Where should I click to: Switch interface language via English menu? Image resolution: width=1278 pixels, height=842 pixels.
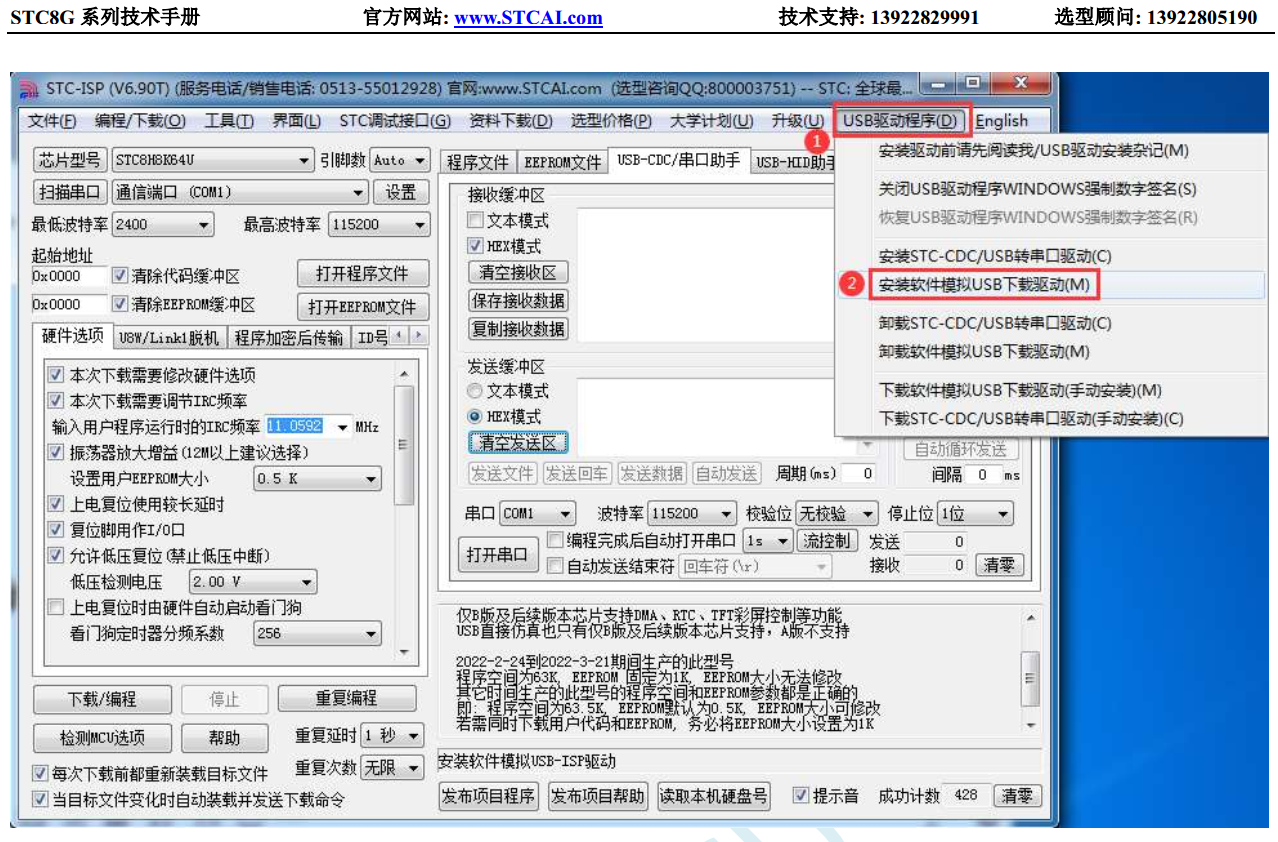point(1002,121)
